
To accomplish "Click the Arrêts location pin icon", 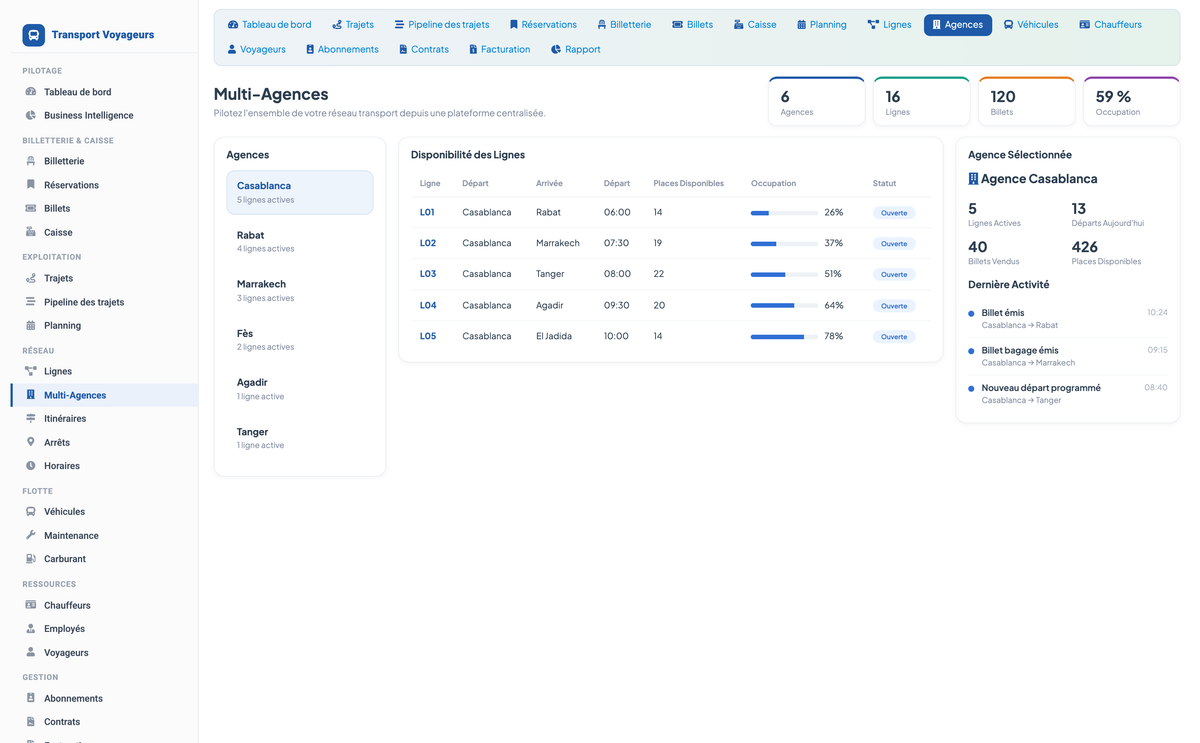I will click(31, 442).
